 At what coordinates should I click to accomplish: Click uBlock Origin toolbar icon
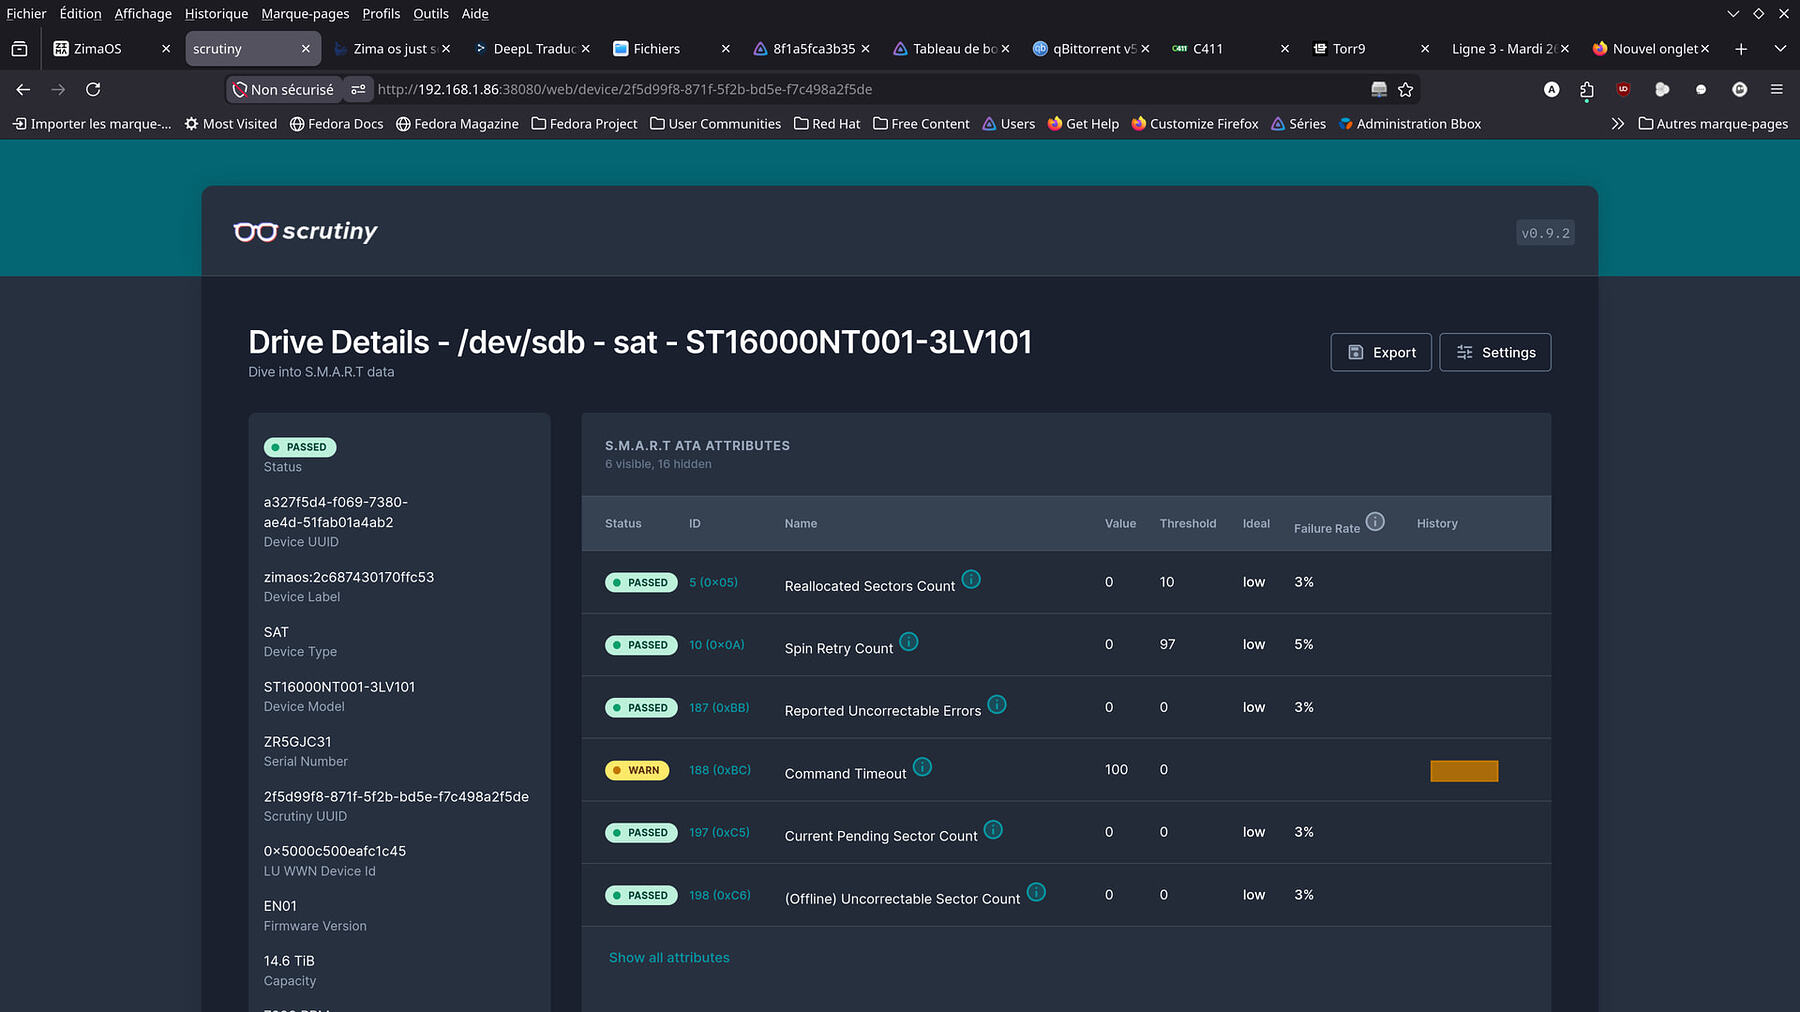(x=1623, y=89)
